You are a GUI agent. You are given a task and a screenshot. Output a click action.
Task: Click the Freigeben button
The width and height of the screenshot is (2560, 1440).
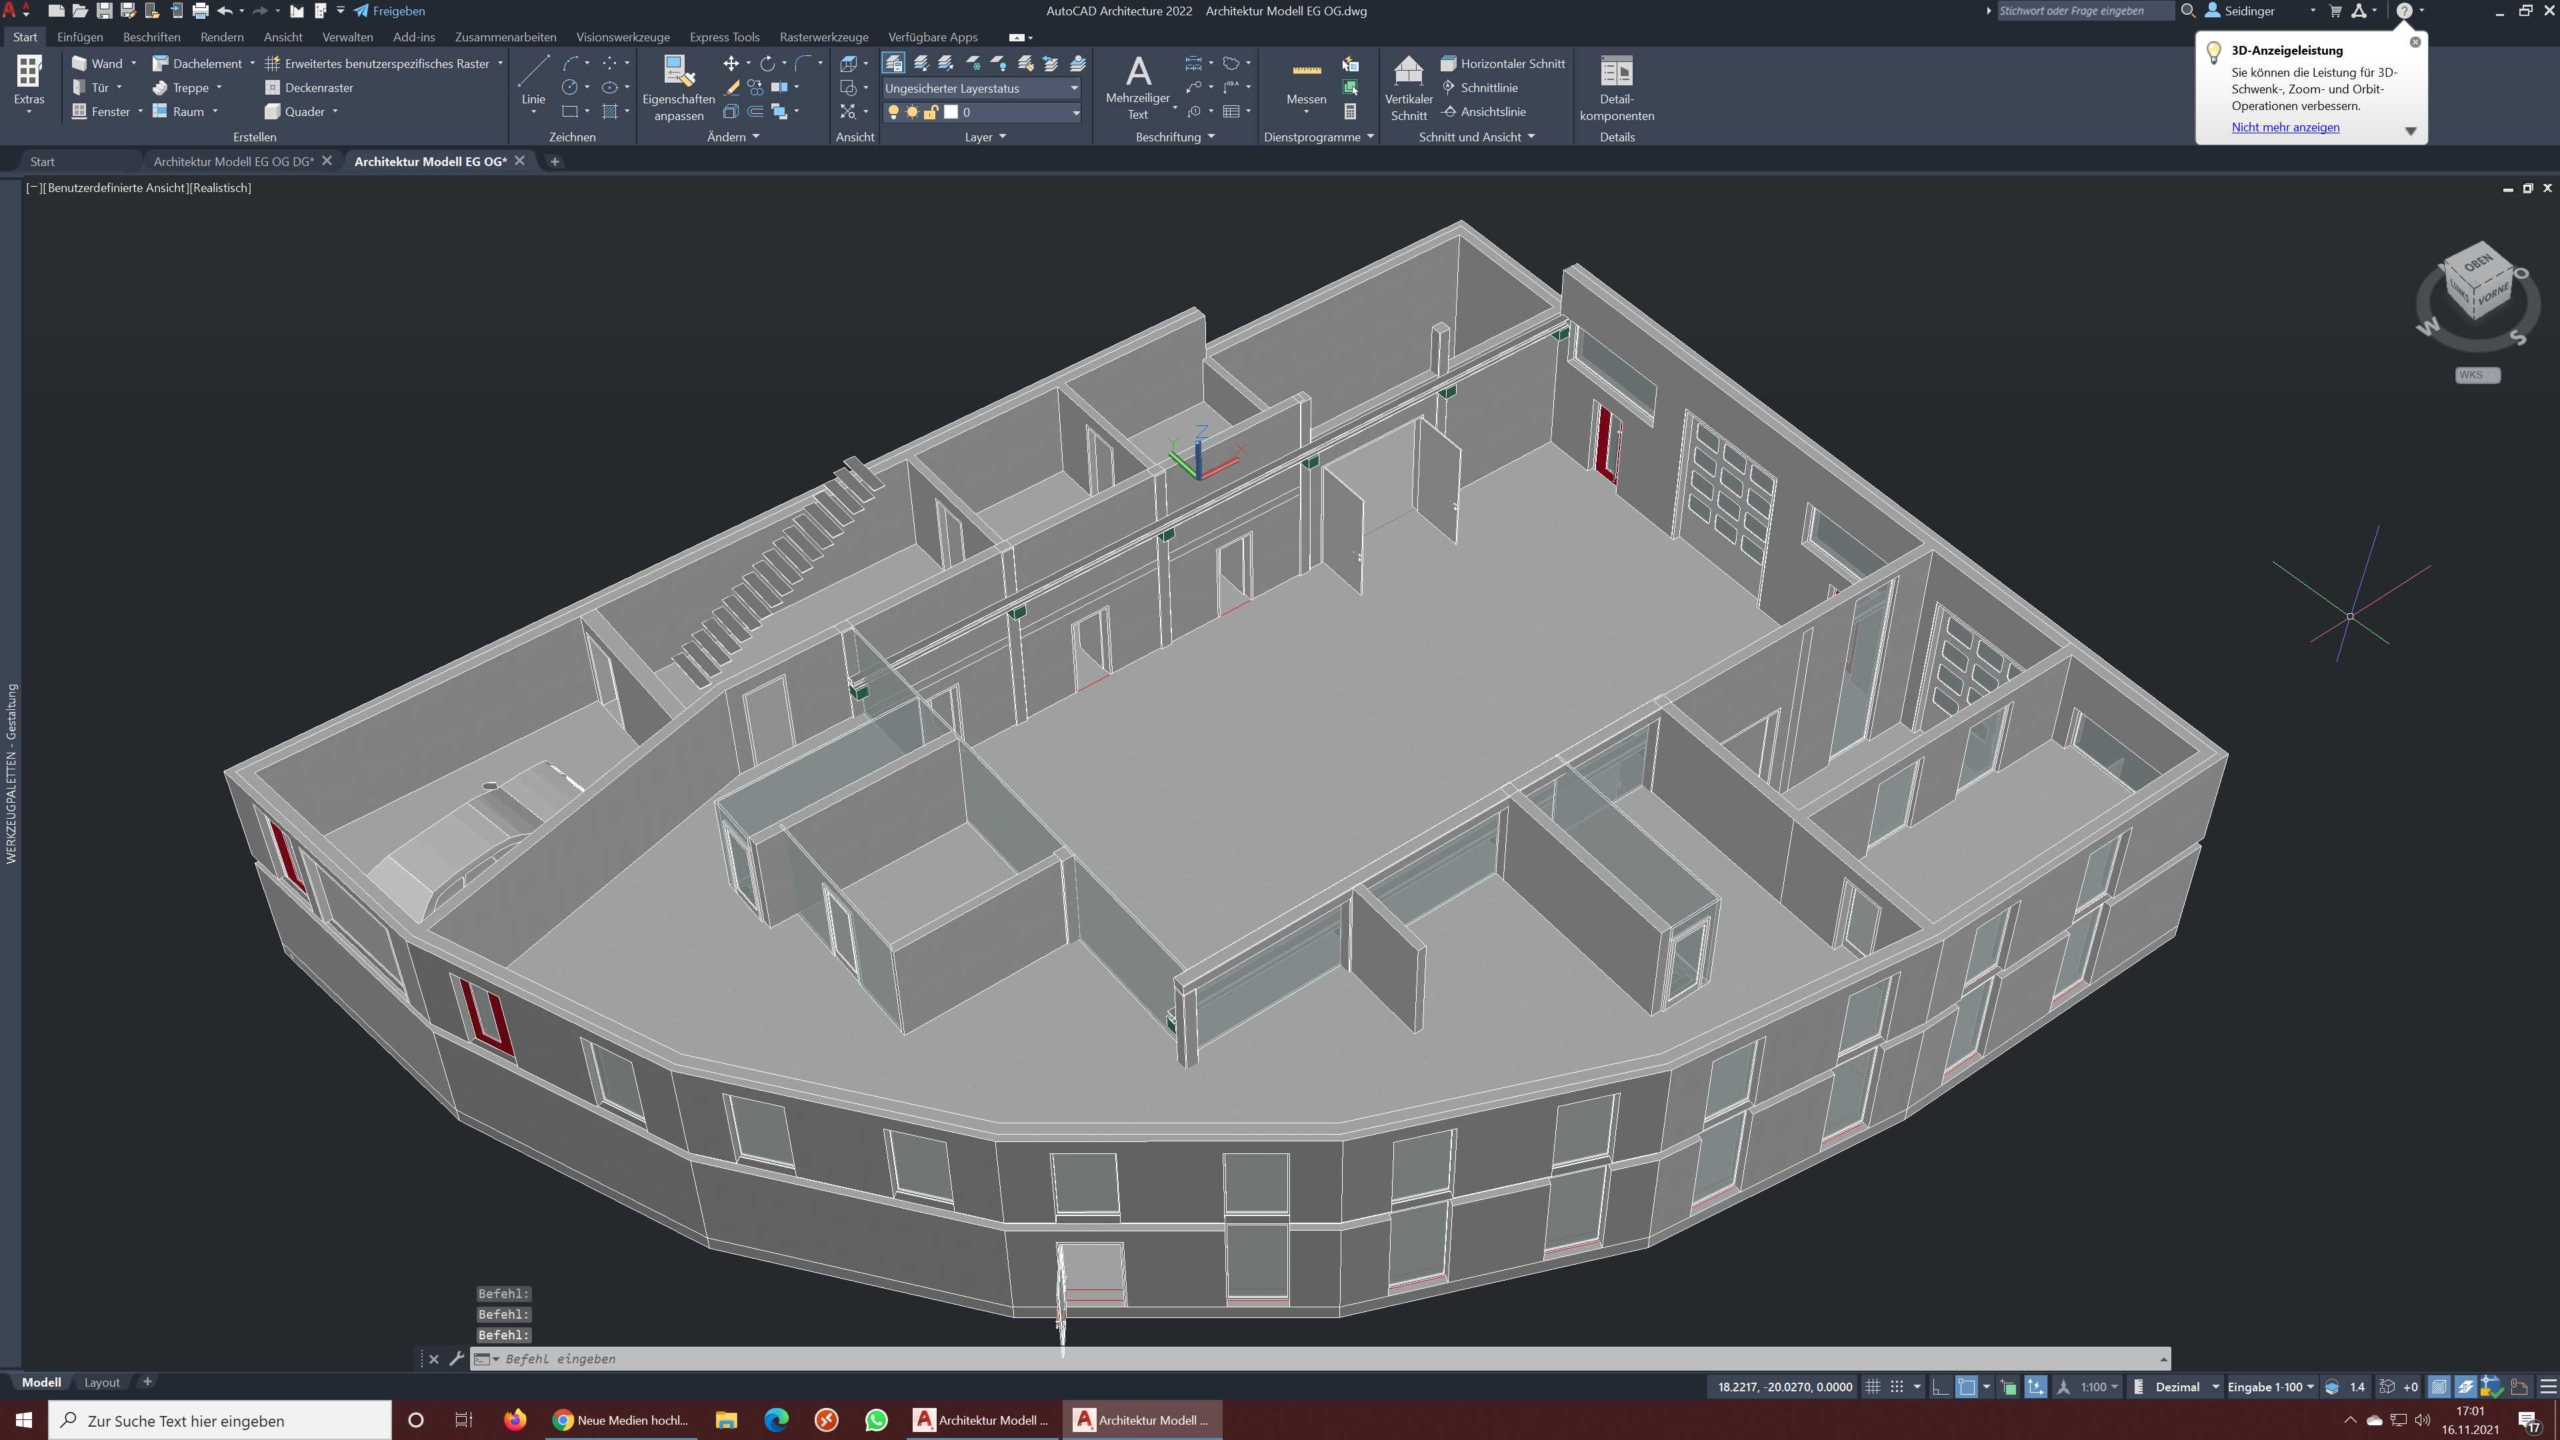[x=389, y=11]
